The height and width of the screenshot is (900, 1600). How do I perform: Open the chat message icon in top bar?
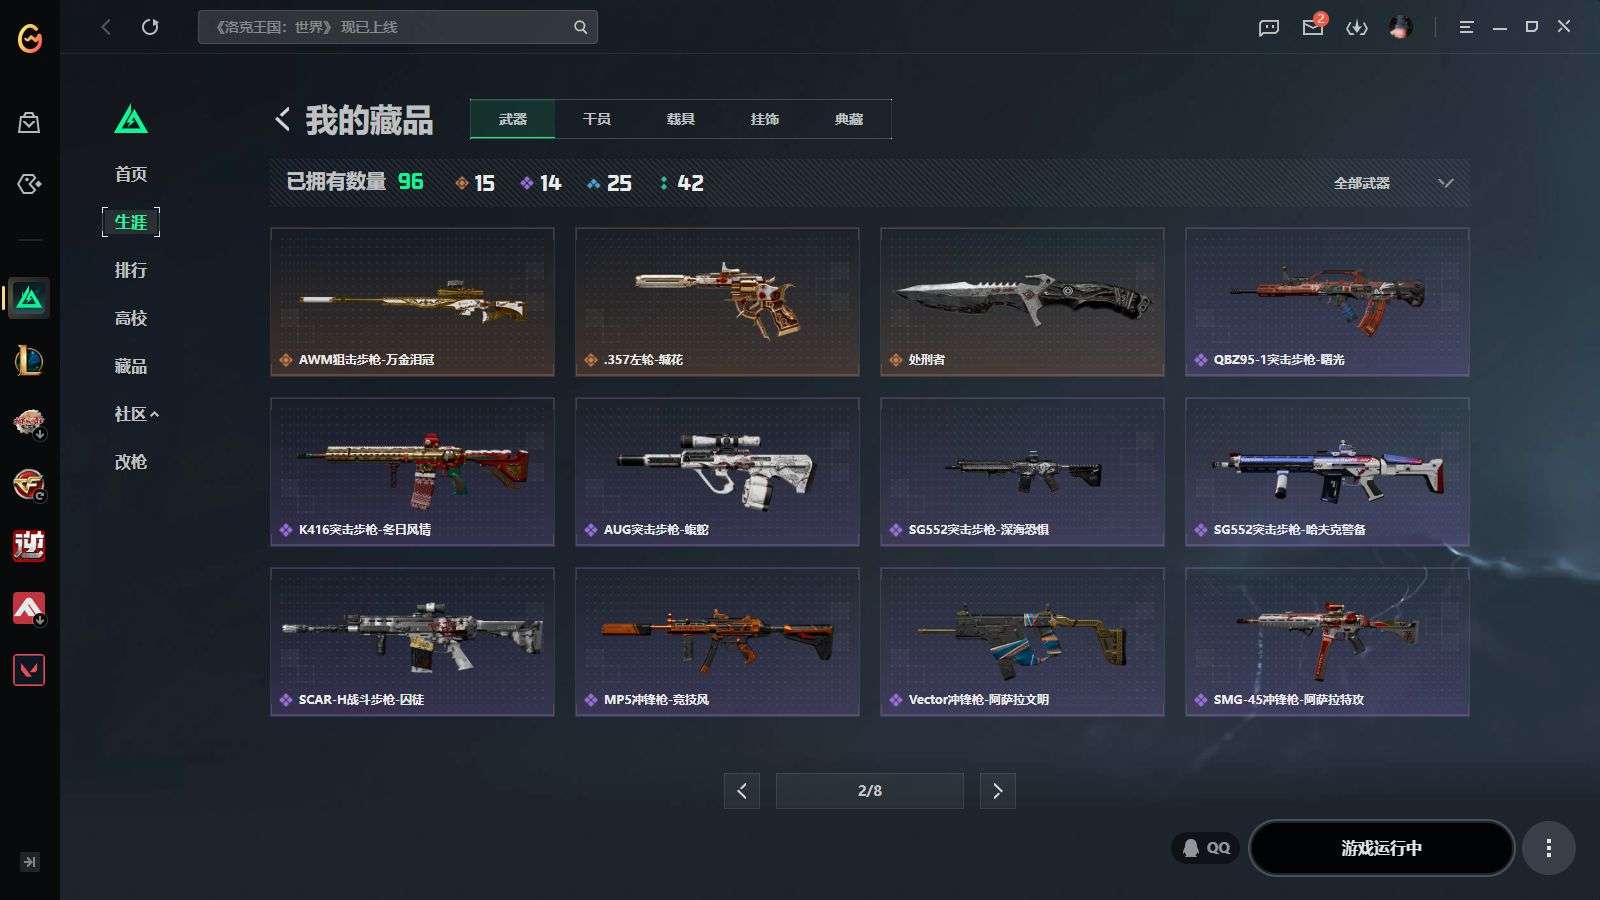click(x=1269, y=28)
